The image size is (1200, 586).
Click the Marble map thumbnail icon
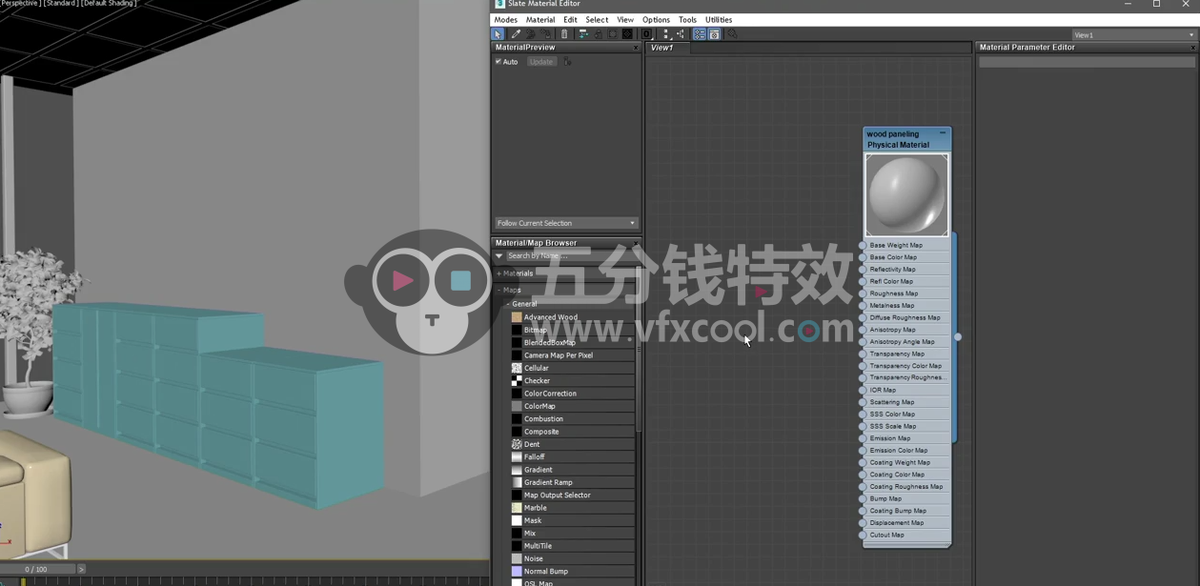point(517,508)
